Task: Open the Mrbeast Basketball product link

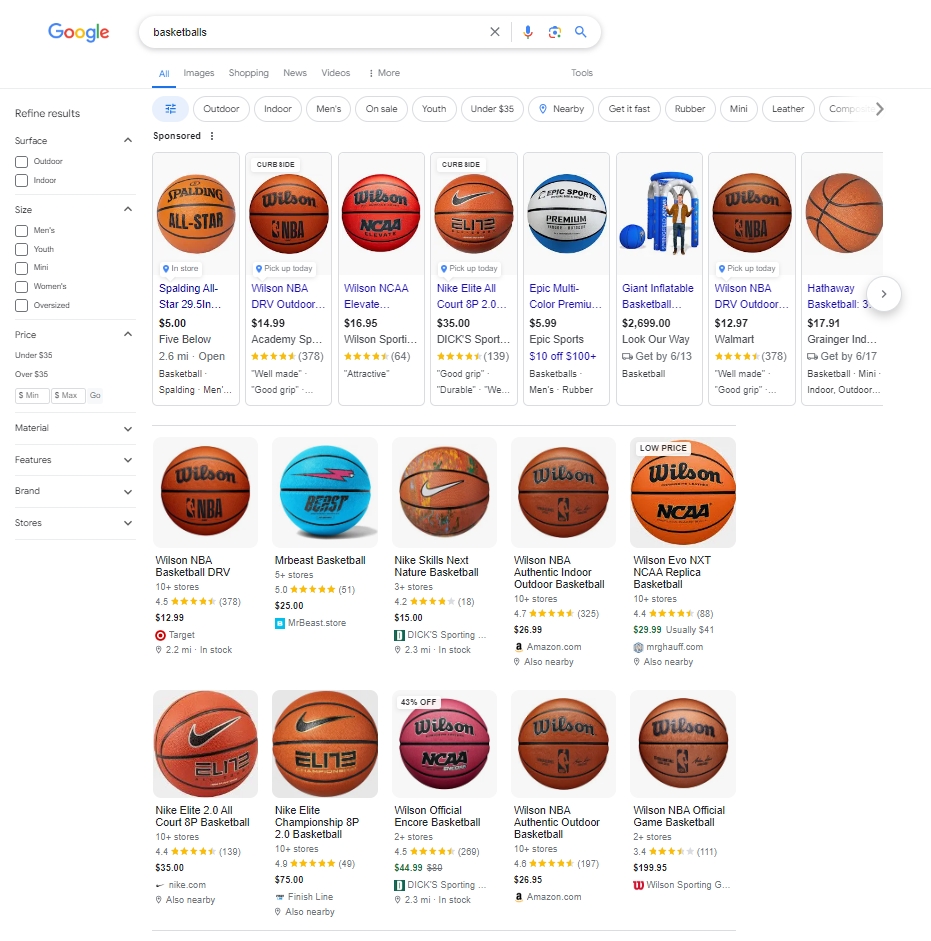Action: [320, 560]
